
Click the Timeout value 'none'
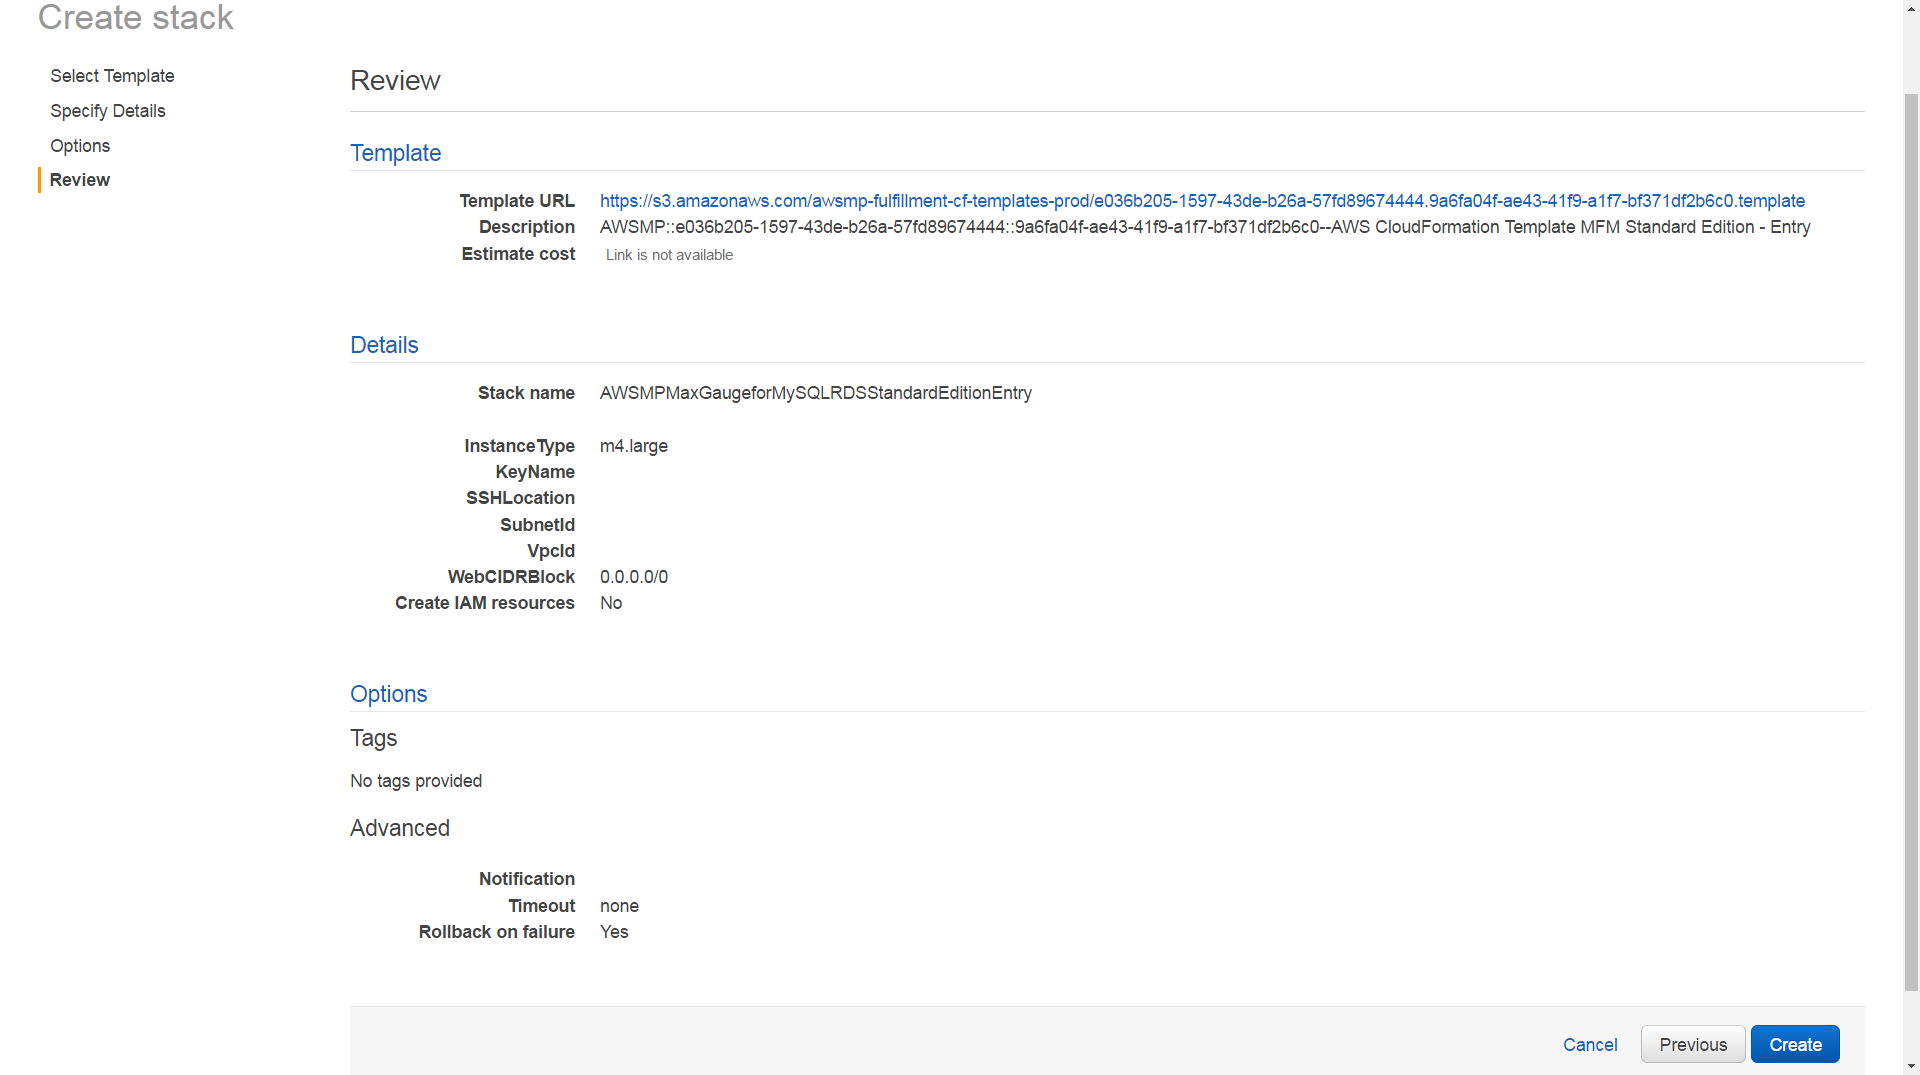[x=619, y=906]
